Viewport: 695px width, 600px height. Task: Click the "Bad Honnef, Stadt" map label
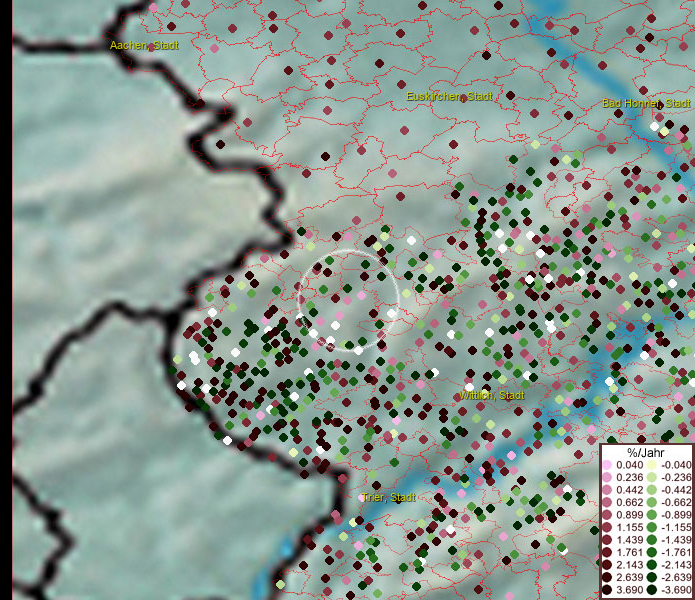646,103
